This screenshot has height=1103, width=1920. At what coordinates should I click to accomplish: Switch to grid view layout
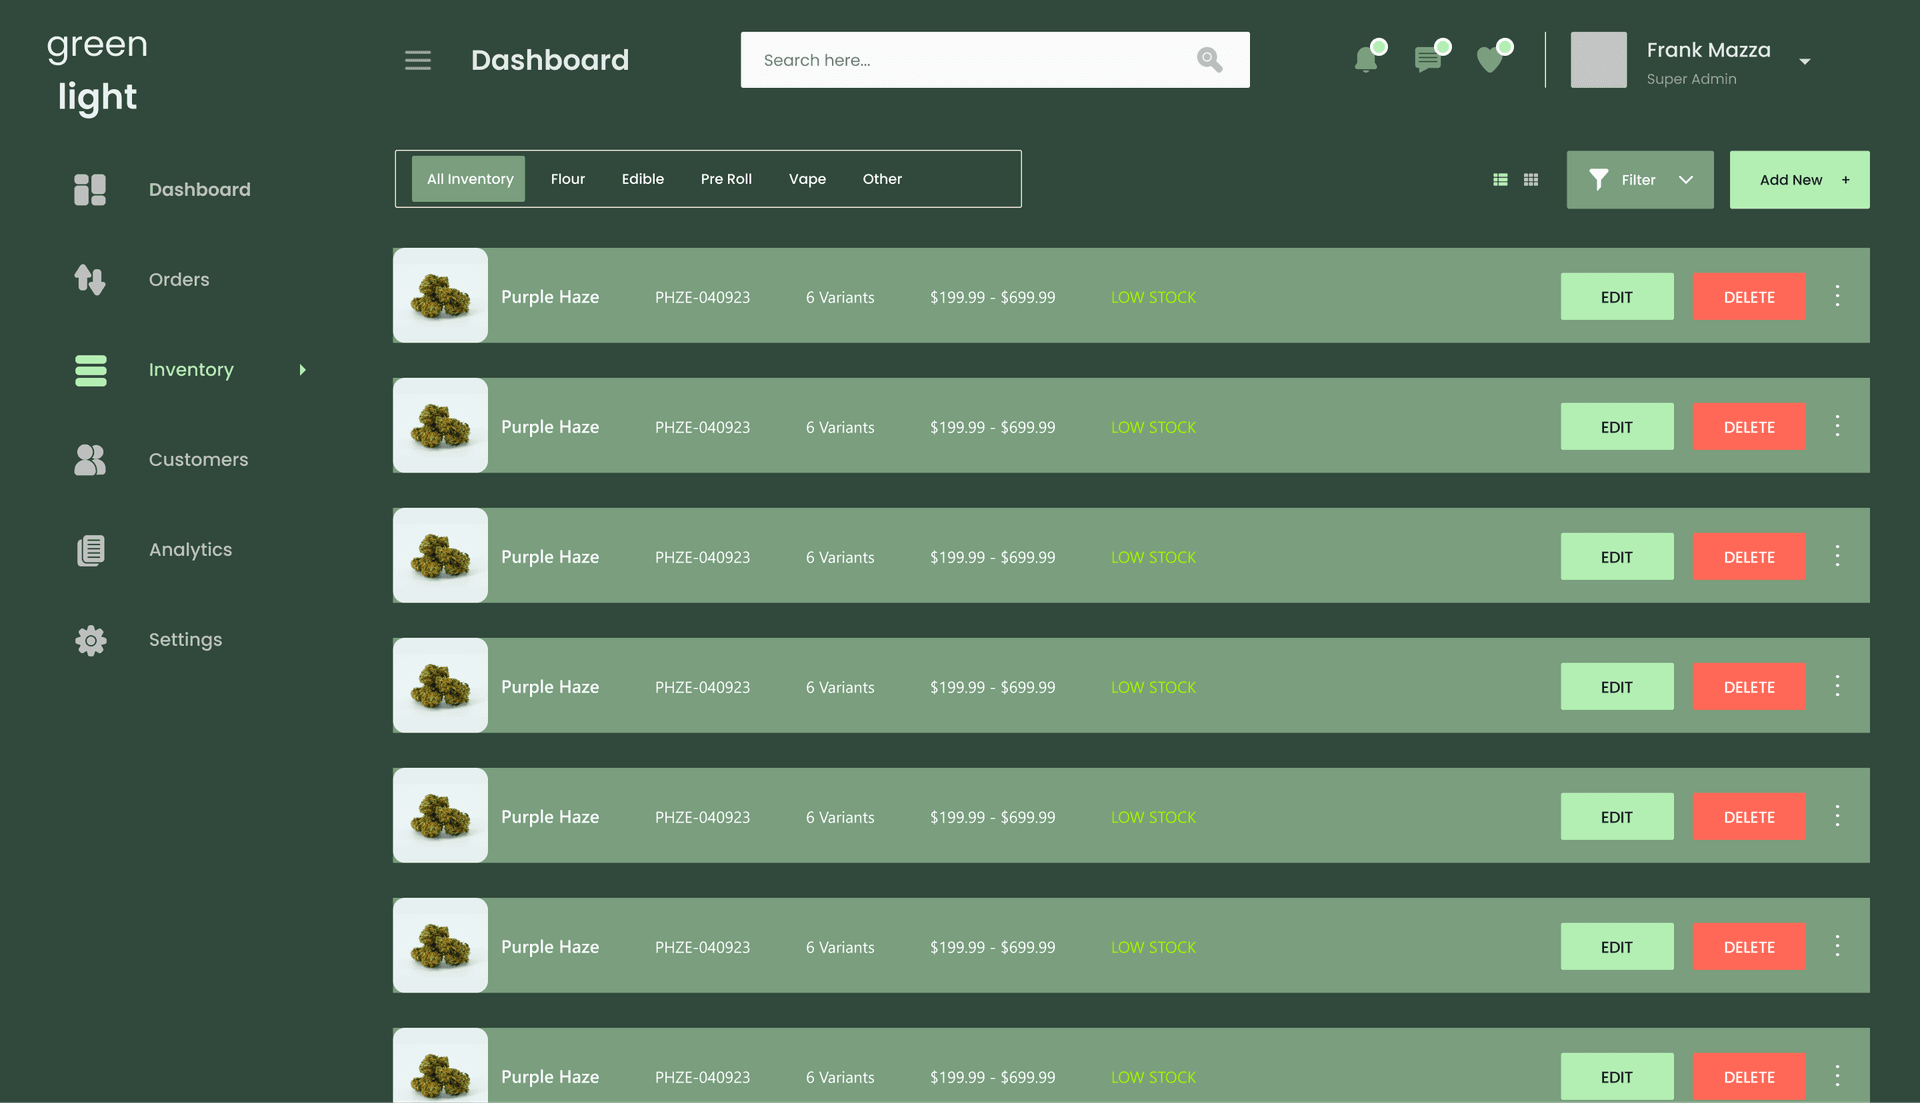click(1531, 179)
